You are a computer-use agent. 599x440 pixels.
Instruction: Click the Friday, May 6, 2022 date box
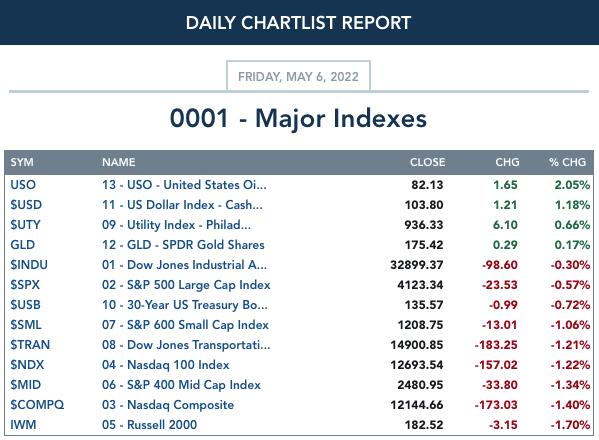click(298, 76)
